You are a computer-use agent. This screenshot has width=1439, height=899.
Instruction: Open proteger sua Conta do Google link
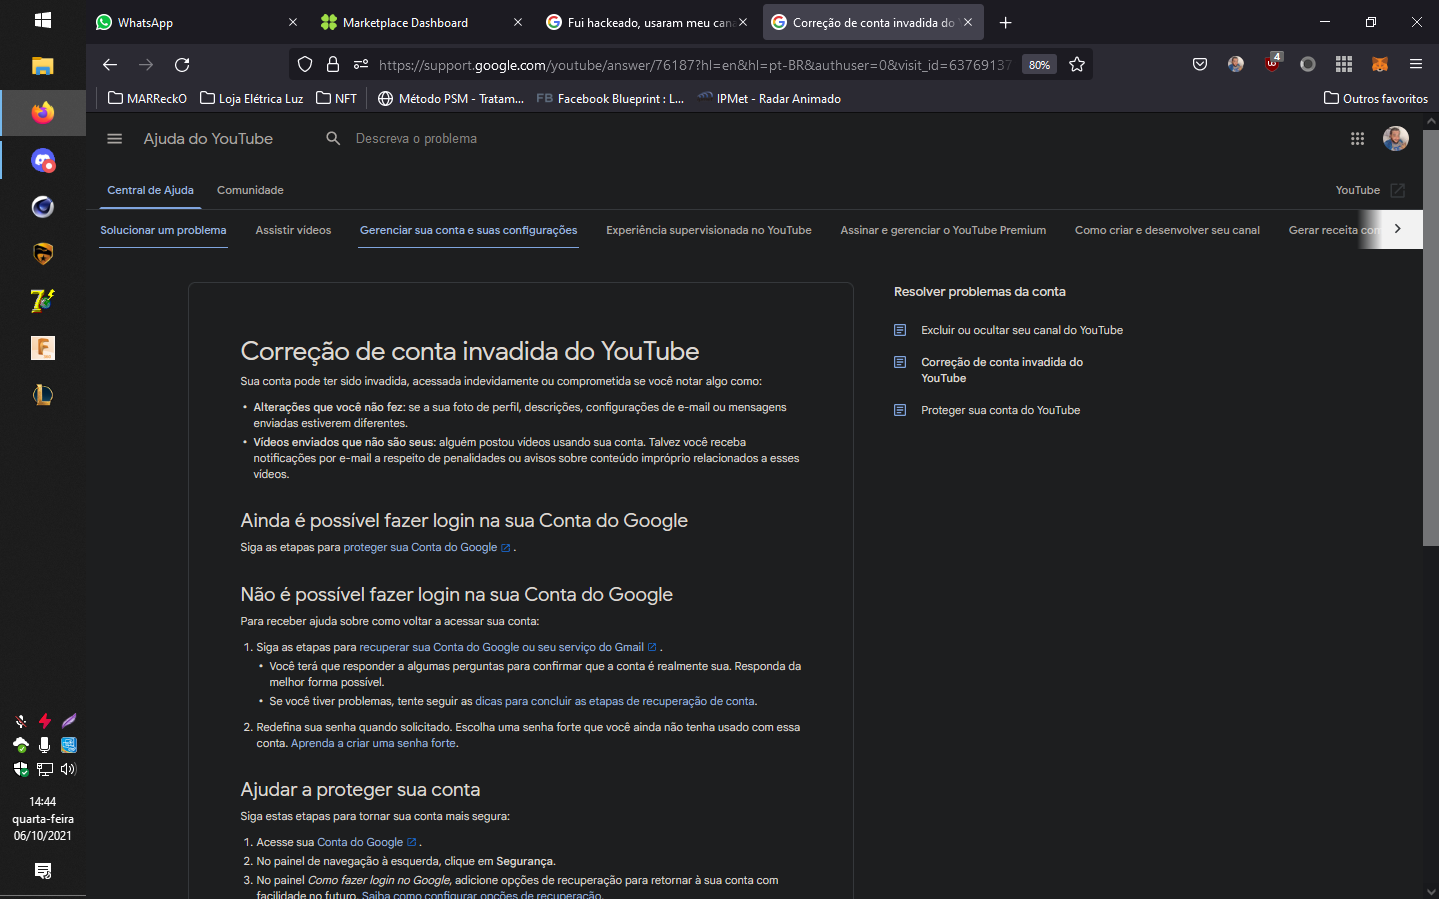click(426, 547)
